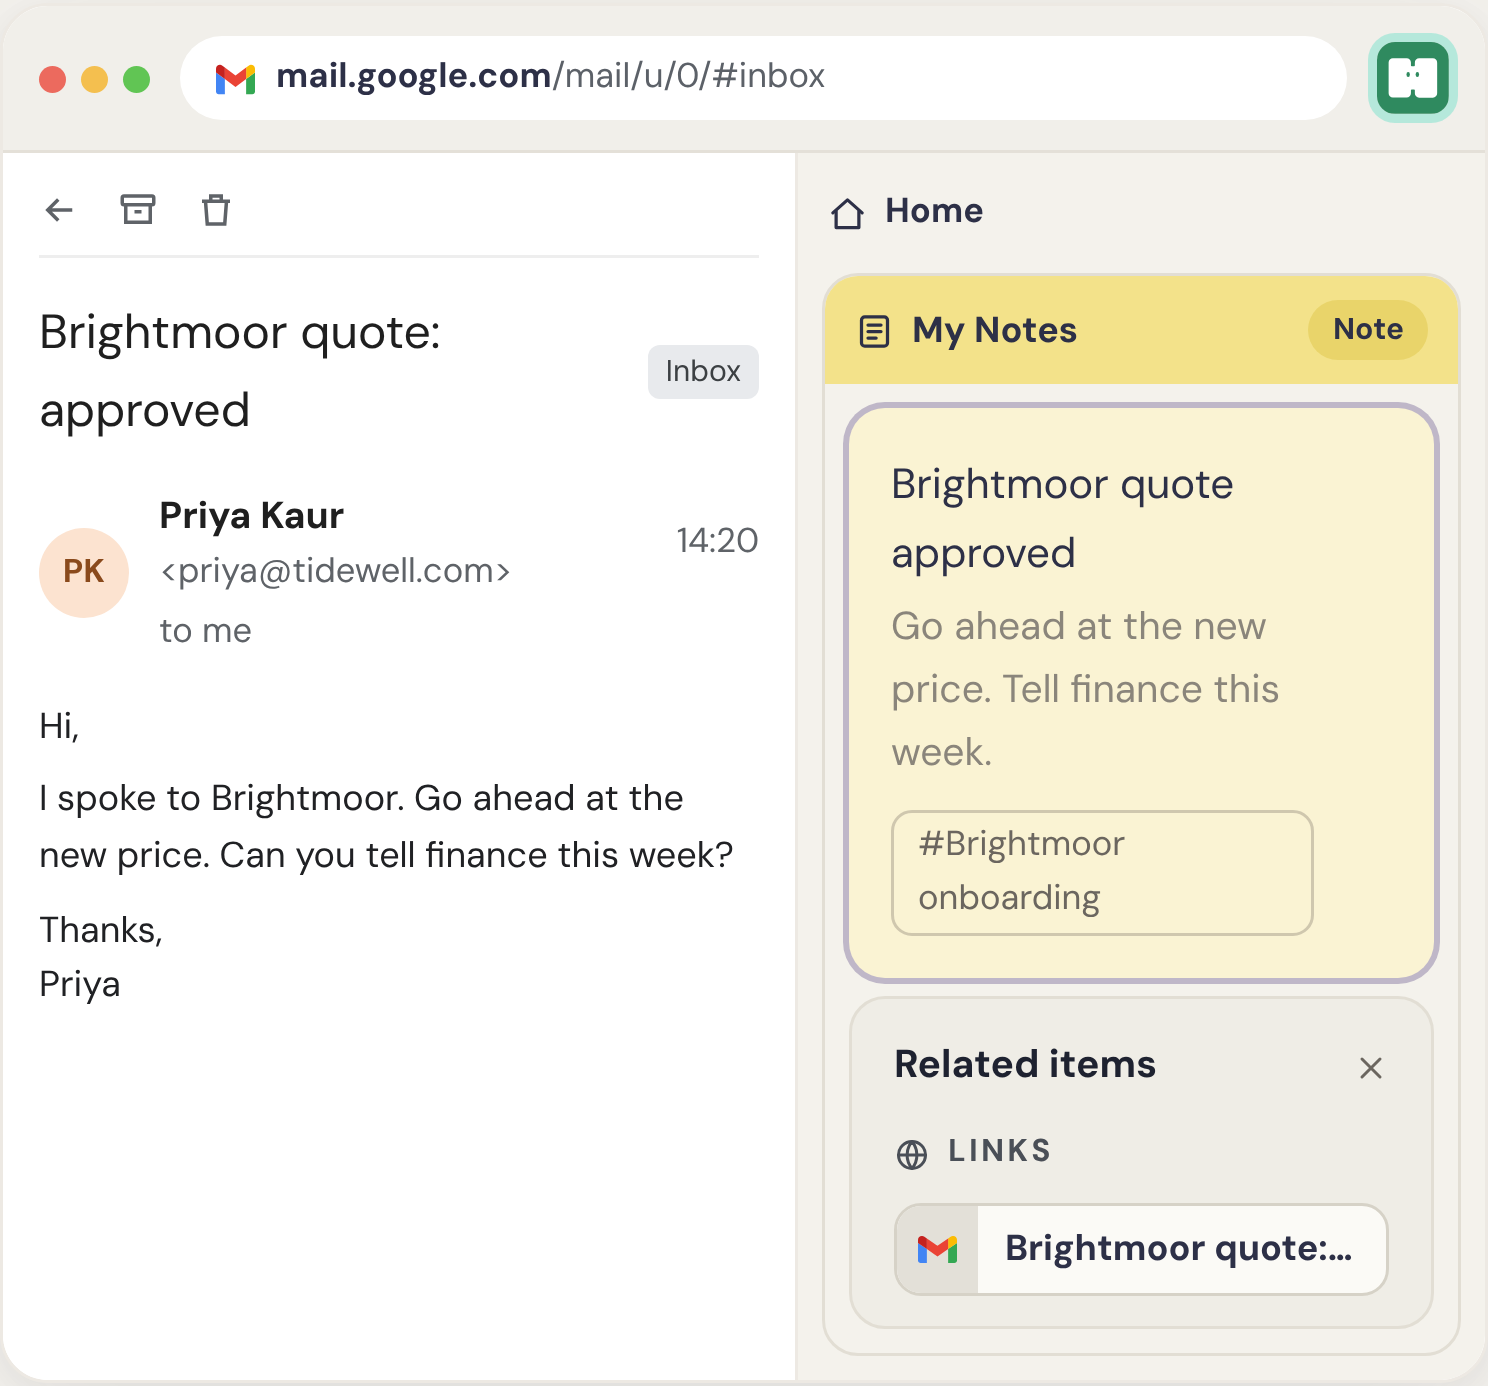Click the Gmail icon on the related link
The height and width of the screenshot is (1386, 1488).
938,1249
